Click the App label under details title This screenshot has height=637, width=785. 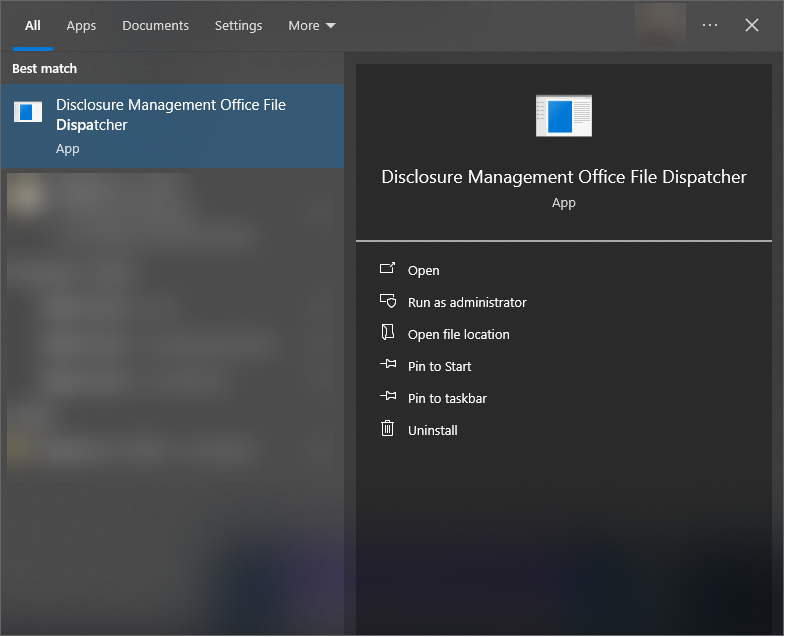pos(564,203)
